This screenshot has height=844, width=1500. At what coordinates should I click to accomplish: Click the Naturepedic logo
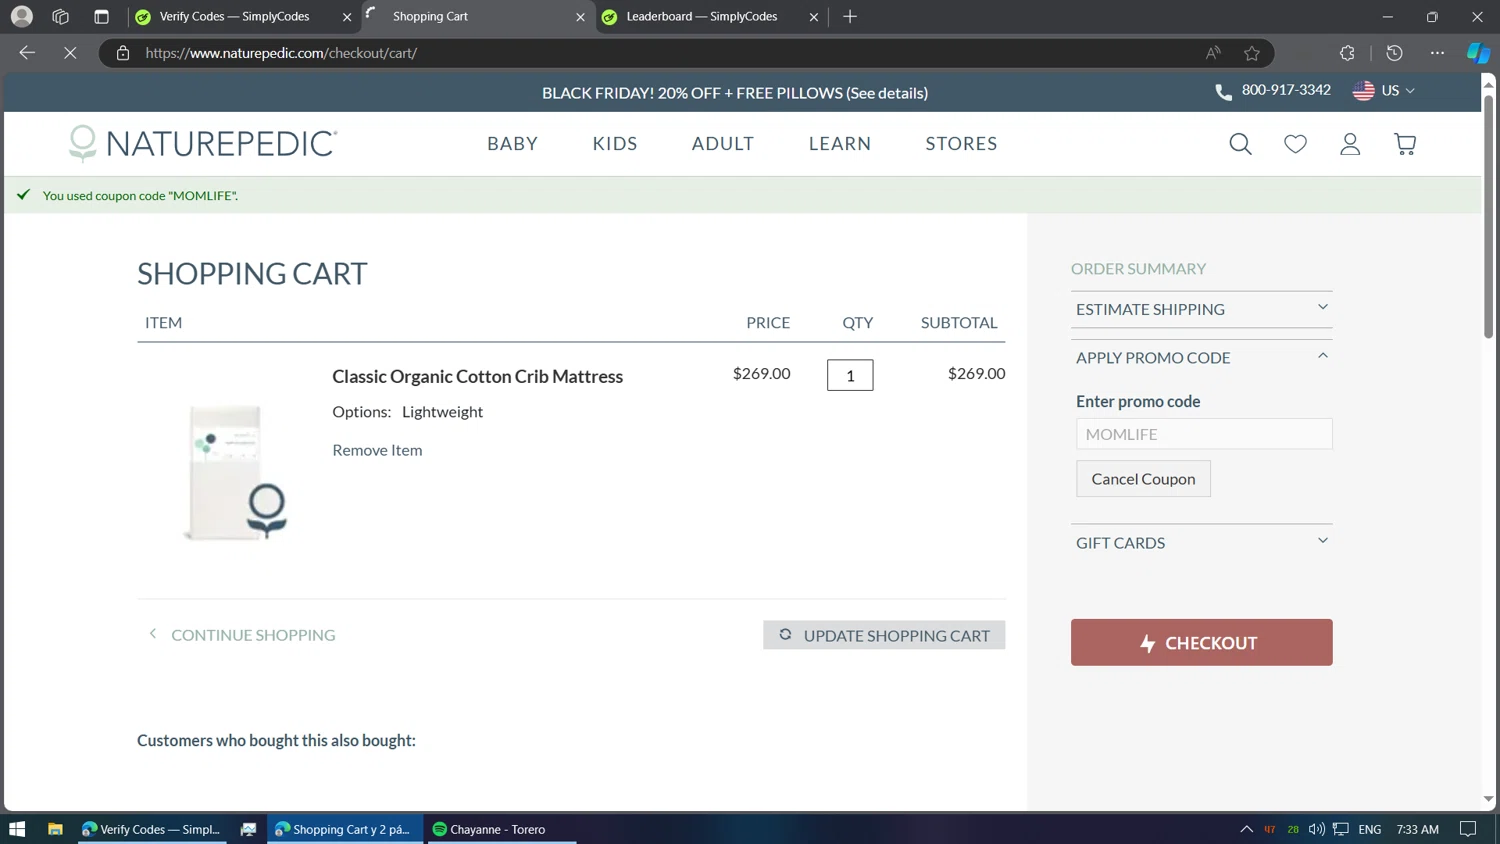[x=203, y=143]
